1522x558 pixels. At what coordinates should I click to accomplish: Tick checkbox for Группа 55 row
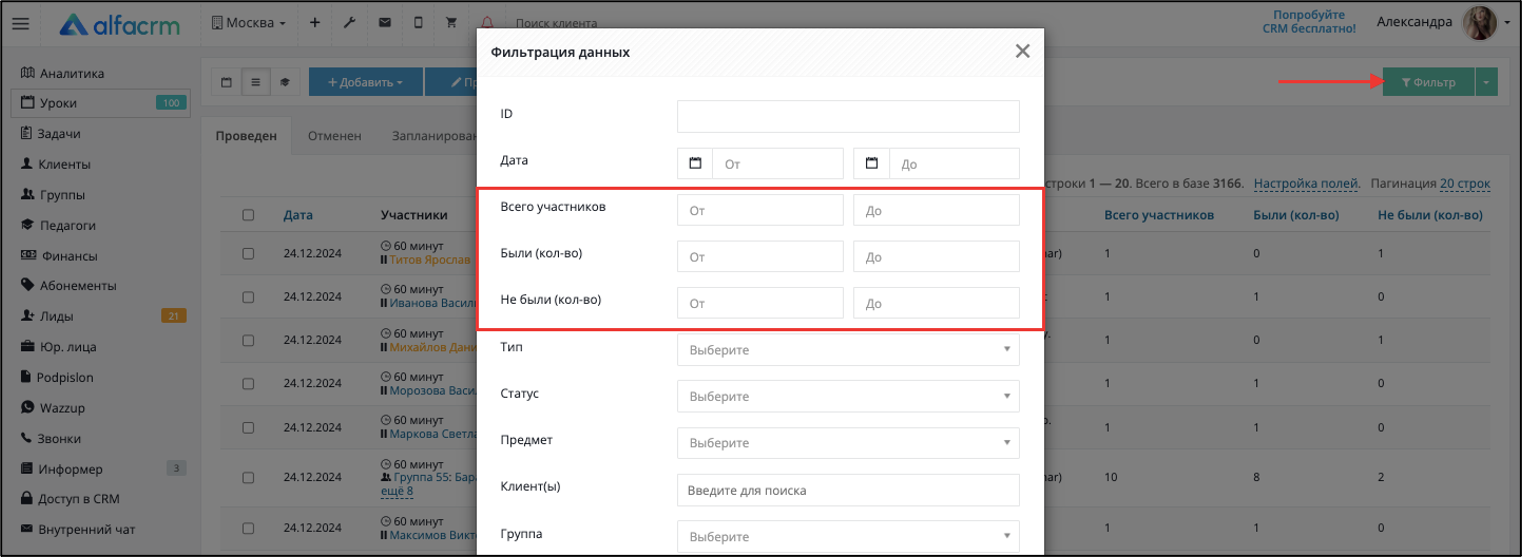248,477
